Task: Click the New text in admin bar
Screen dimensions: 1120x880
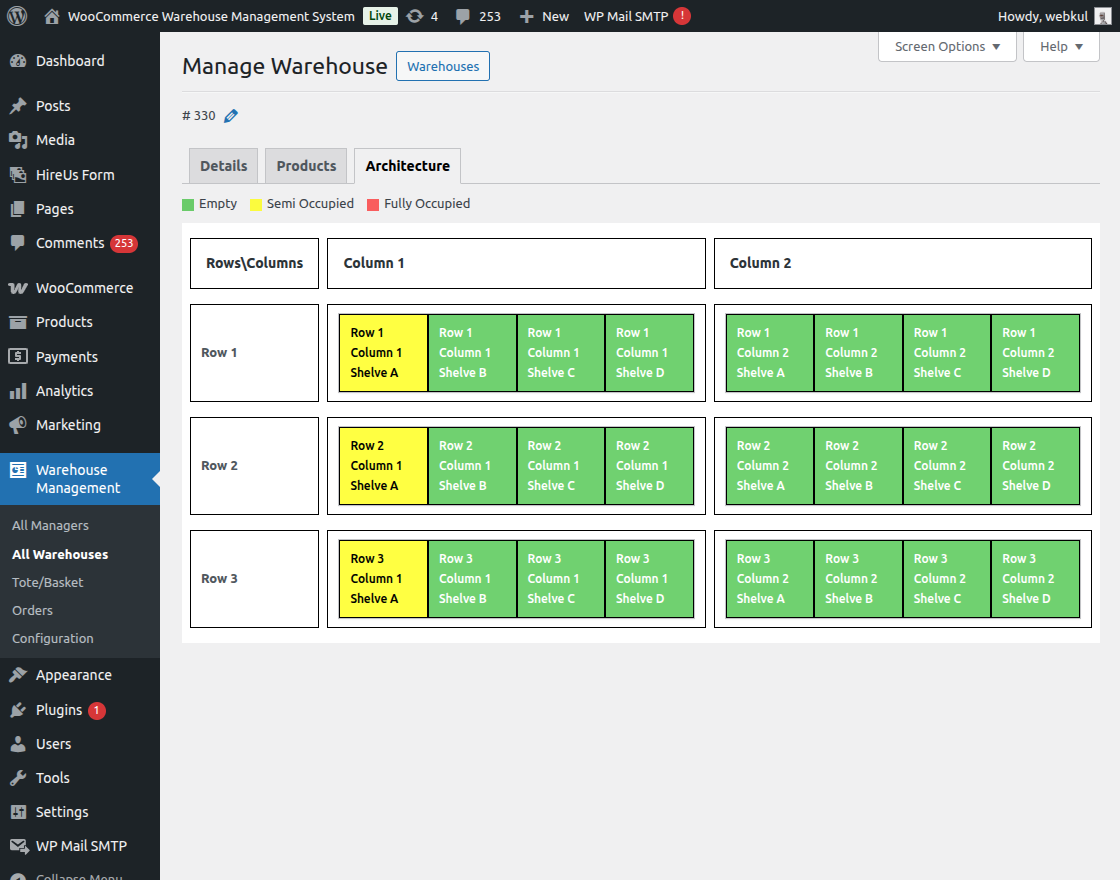Action: (x=555, y=16)
